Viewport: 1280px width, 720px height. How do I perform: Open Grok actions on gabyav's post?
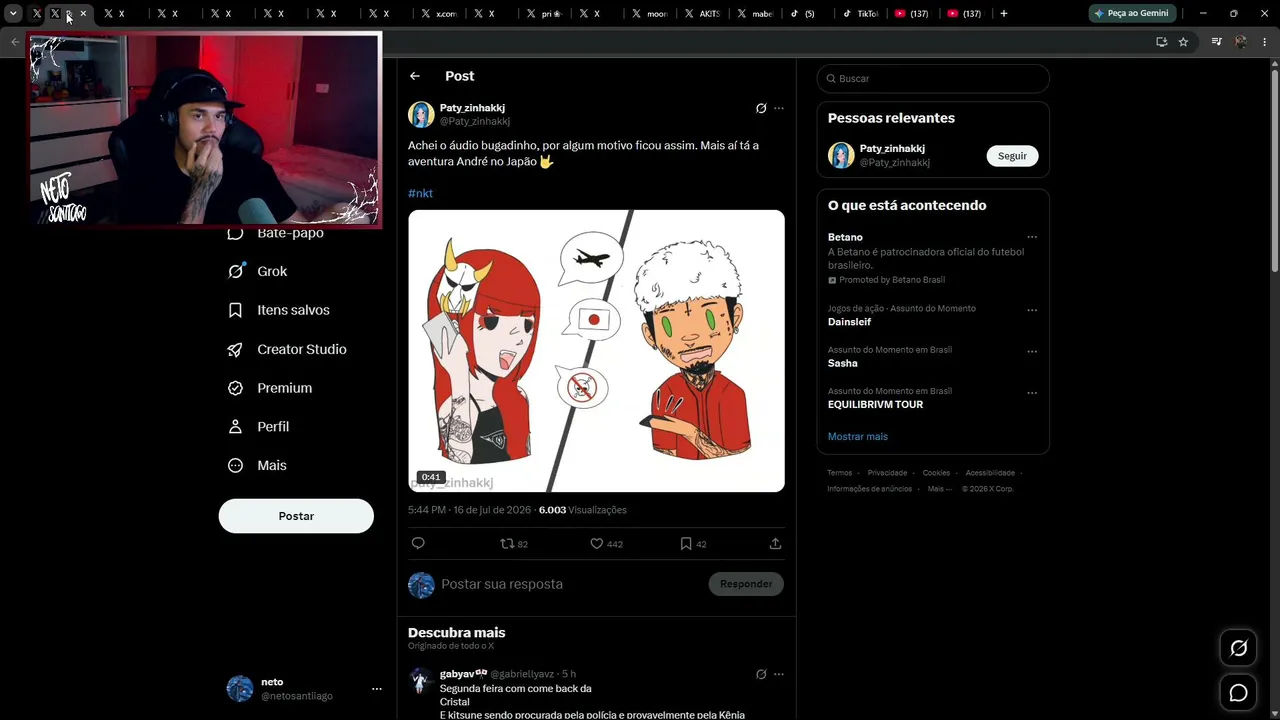point(761,674)
